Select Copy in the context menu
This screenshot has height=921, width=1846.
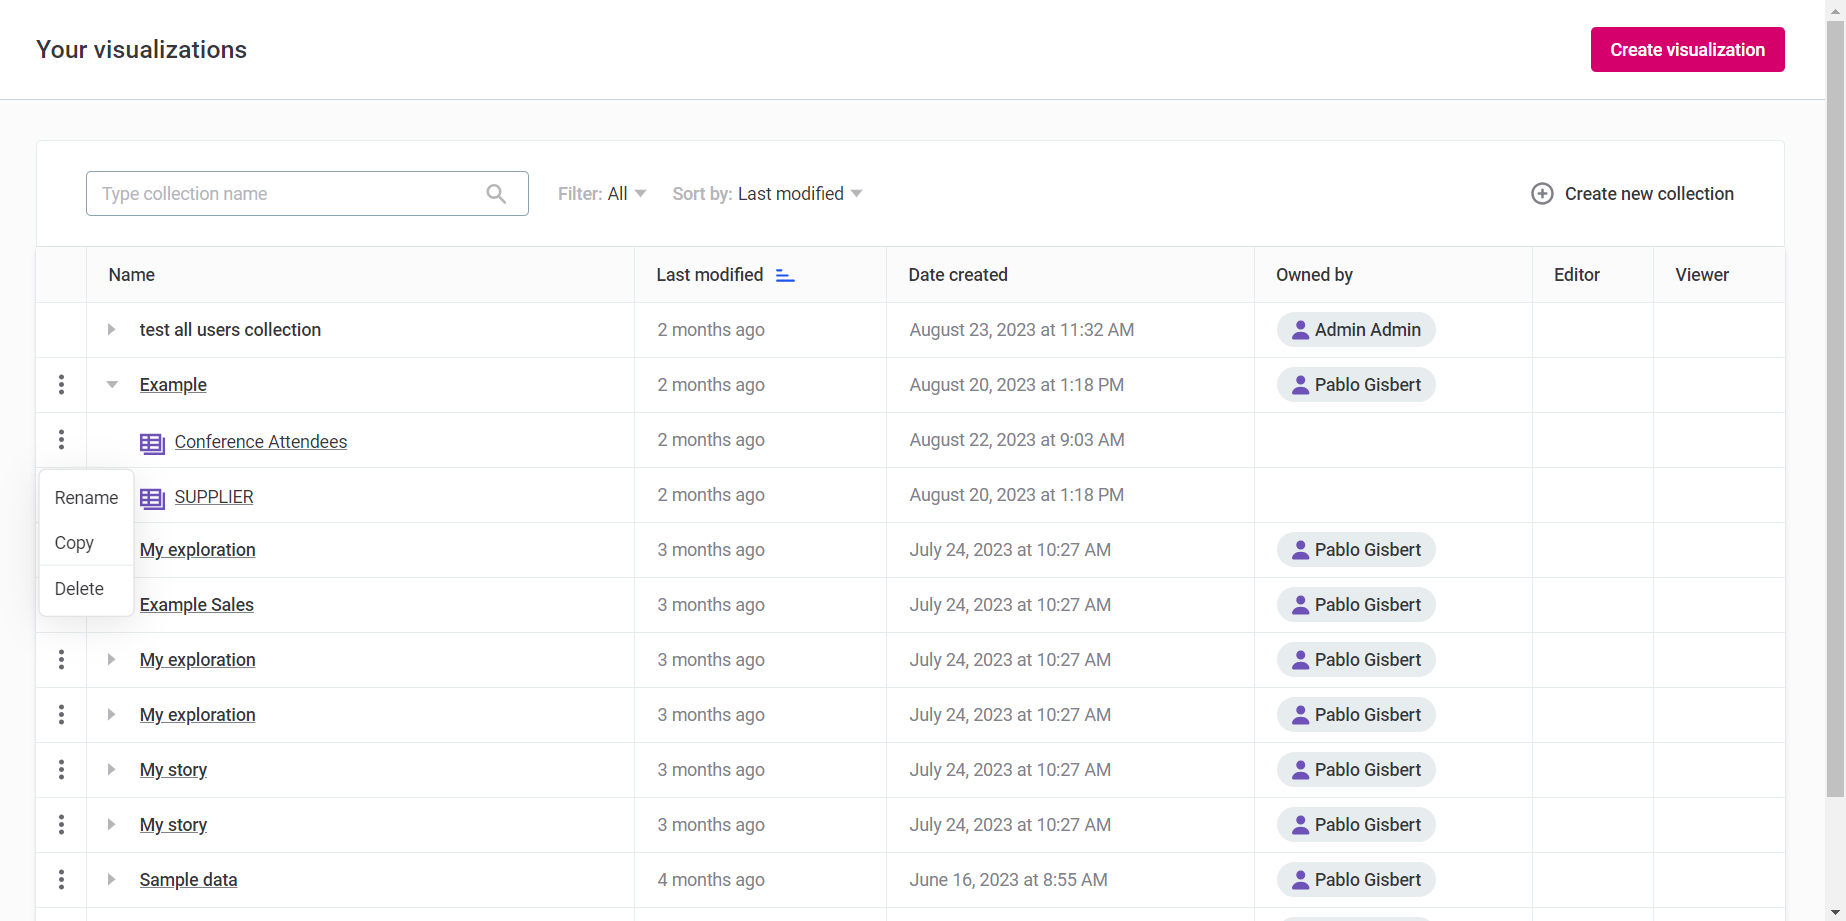coord(74,543)
